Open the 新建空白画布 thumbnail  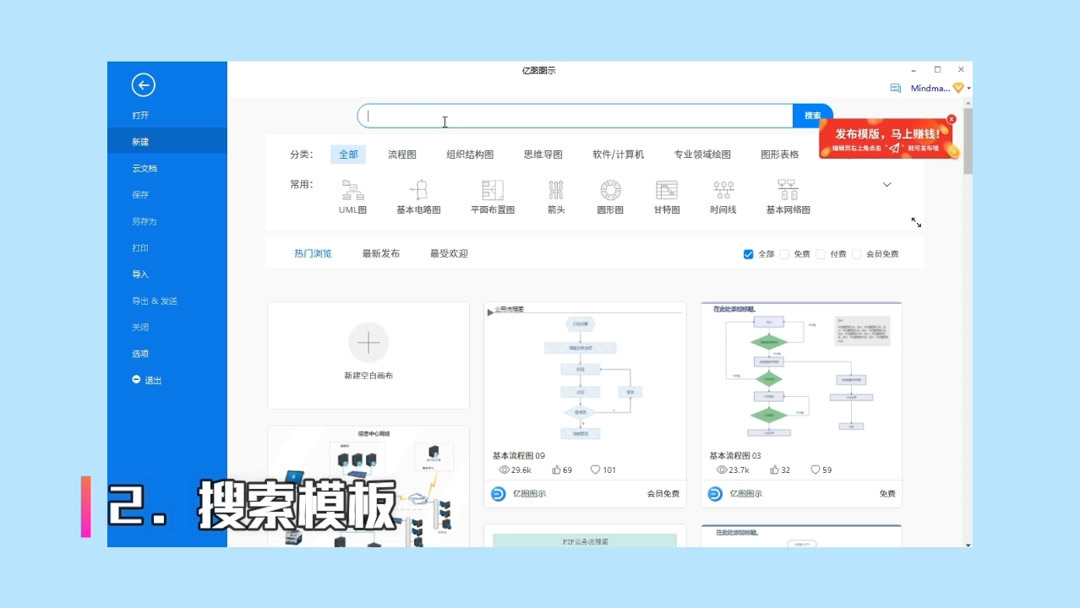pos(369,352)
